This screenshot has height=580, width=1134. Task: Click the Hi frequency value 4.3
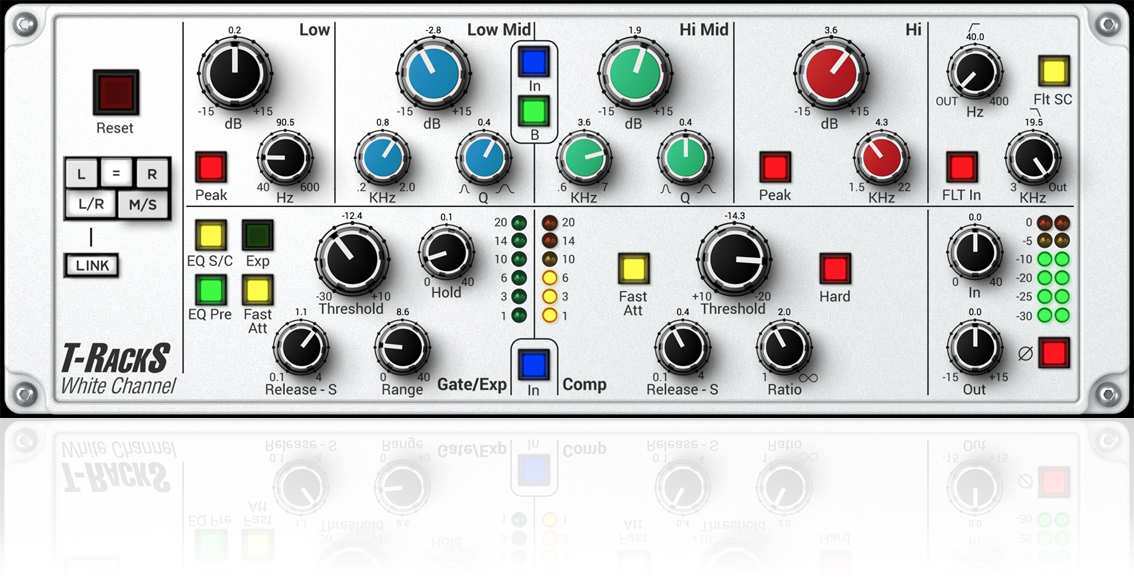881,123
